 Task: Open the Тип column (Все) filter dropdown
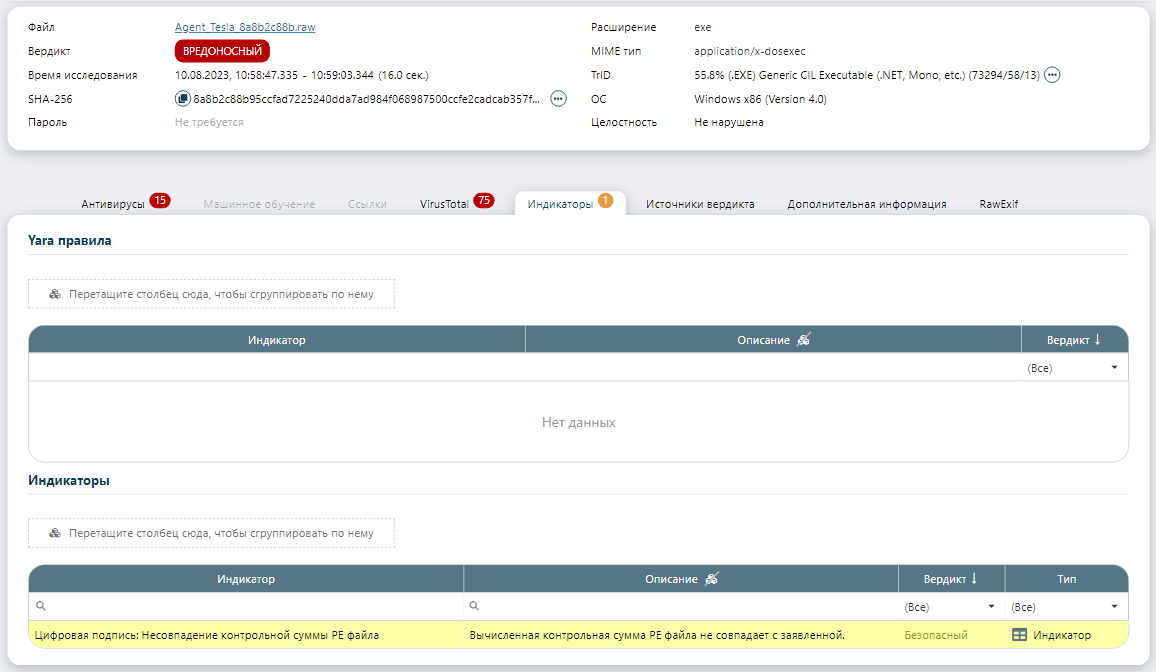[x=1114, y=607]
